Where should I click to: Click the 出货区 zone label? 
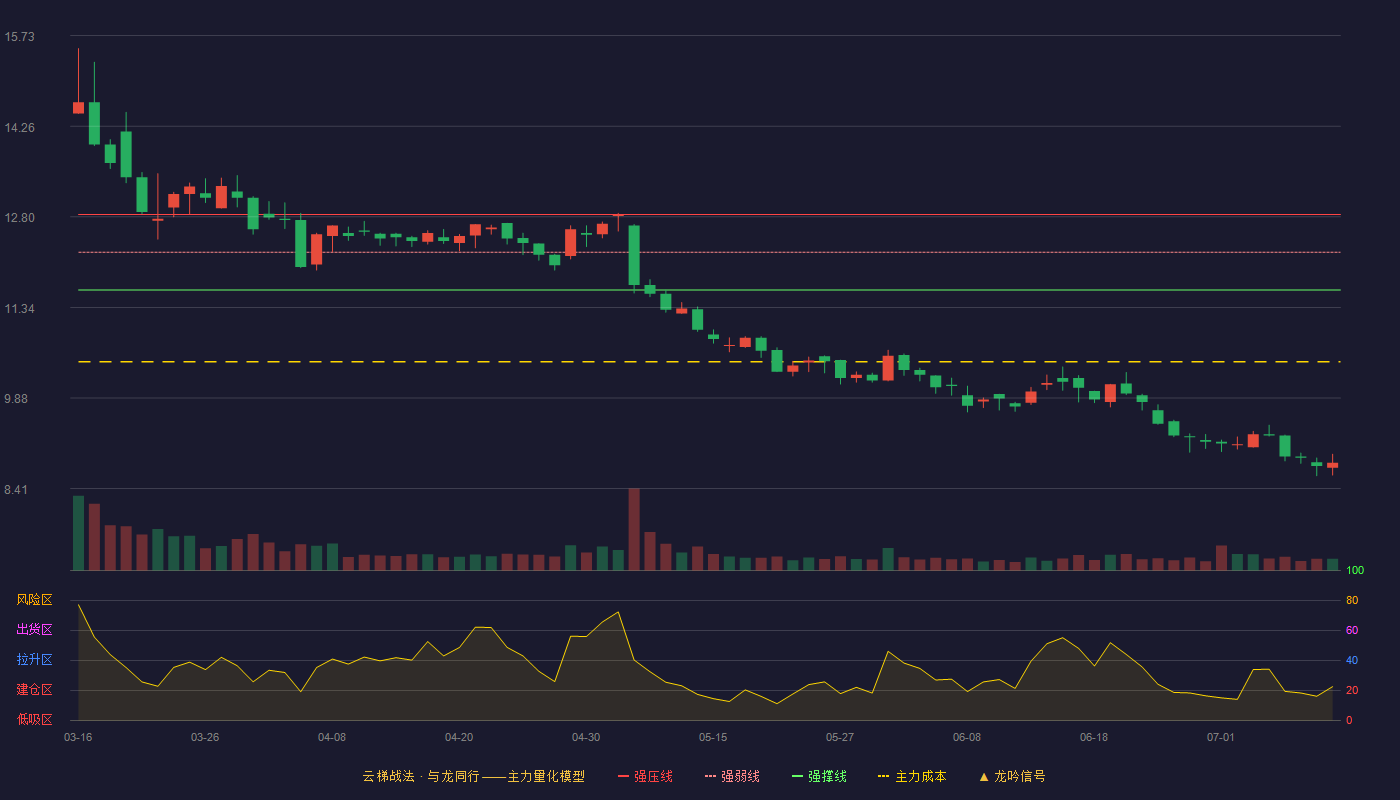point(34,630)
